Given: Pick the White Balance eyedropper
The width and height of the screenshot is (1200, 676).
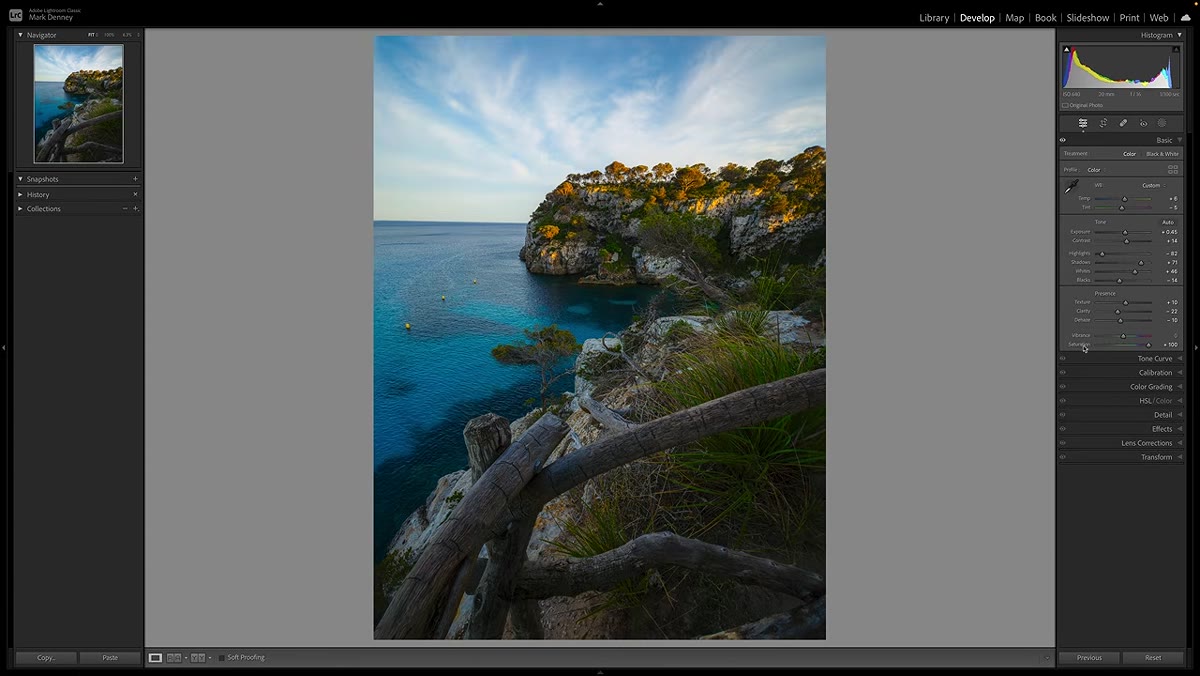Looking at the screenshot, I should tap(1071, 186).
